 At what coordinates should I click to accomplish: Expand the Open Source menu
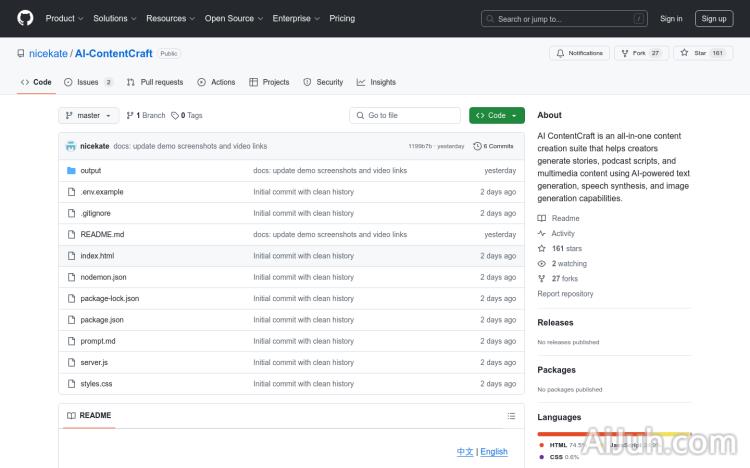pyautogui.click(x=232, y=18)
